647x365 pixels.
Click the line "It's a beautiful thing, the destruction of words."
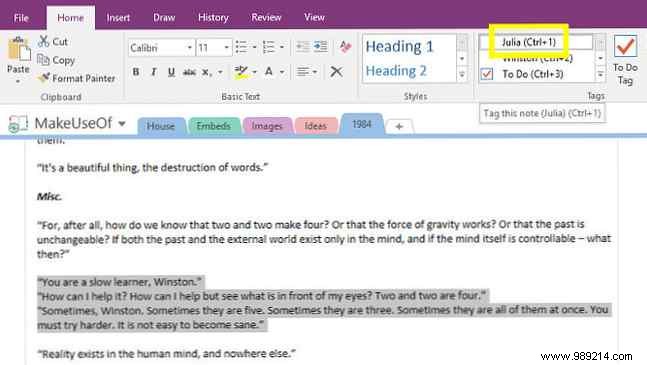pos(152,167)
